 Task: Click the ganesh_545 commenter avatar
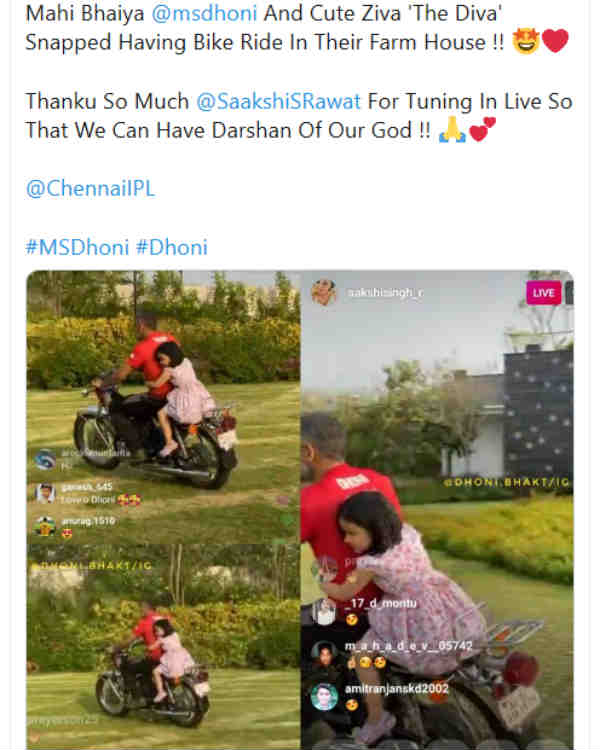pos(45,493)
